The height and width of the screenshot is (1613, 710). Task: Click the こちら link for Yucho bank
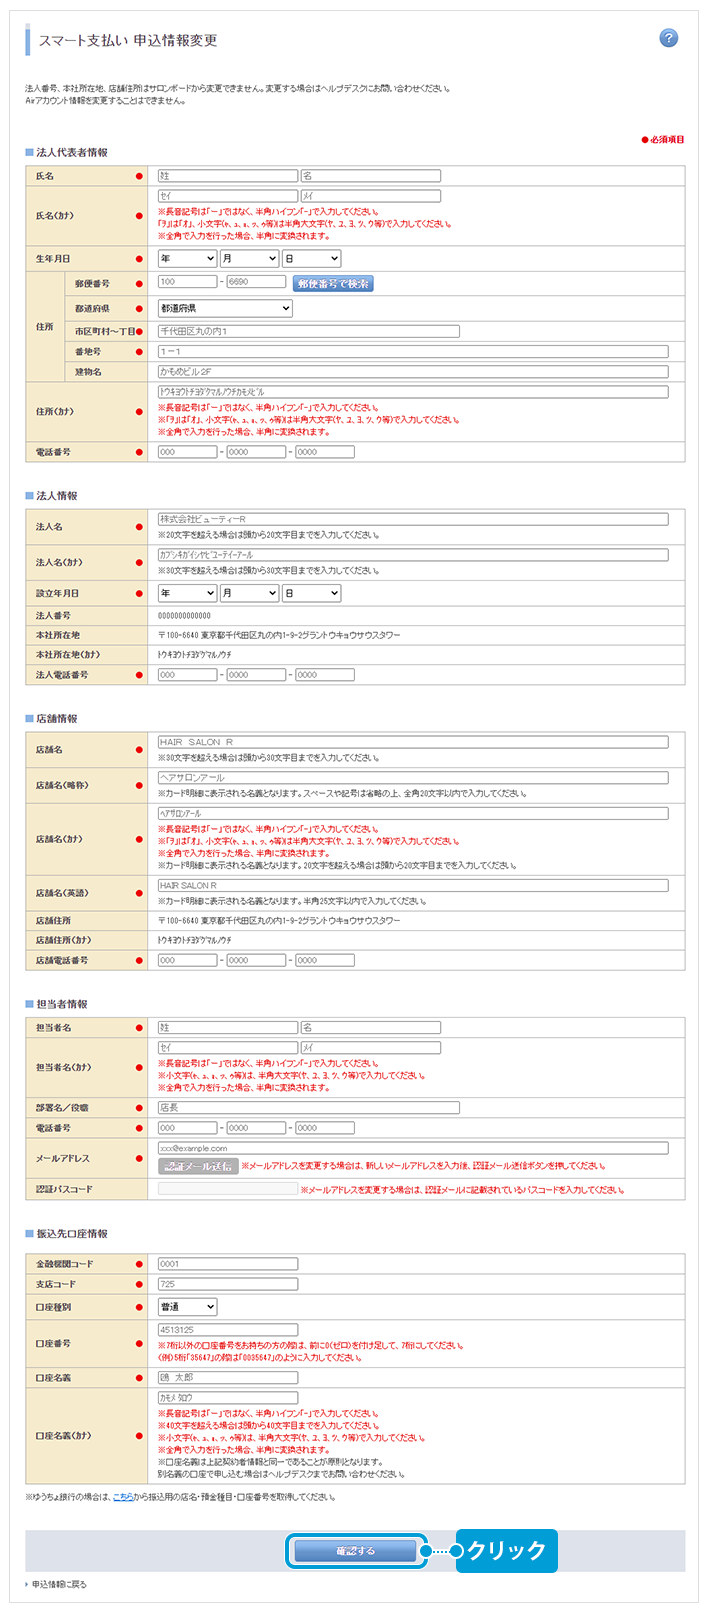click(122, 1497)
